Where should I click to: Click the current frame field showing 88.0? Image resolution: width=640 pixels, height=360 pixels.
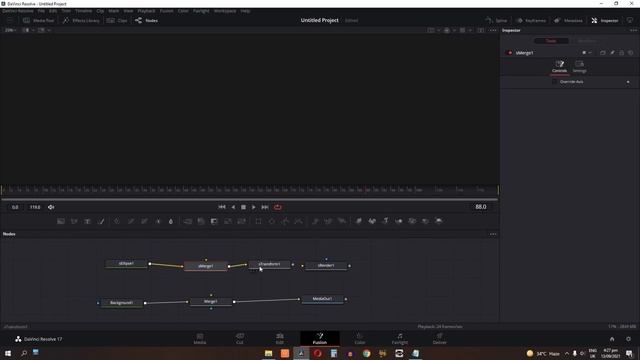pyautogui.click(x=480, y=207)
